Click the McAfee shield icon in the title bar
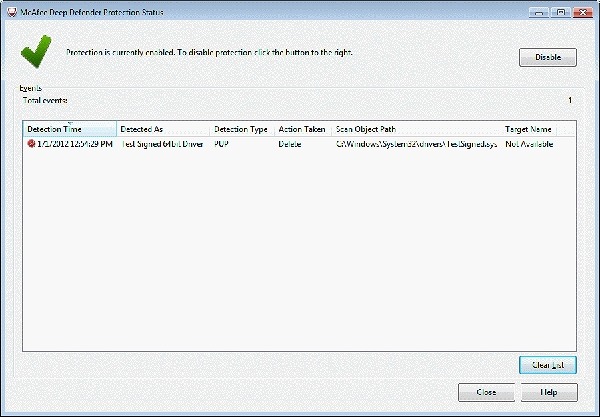Viewport: 600px width, 417px height. pyautogui.click(x=12, y=12)
